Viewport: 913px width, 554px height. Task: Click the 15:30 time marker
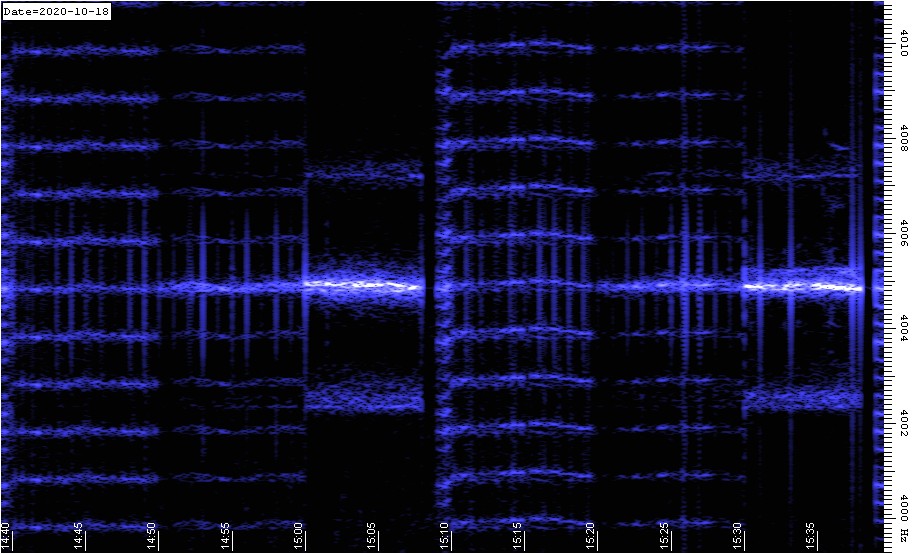739,534
